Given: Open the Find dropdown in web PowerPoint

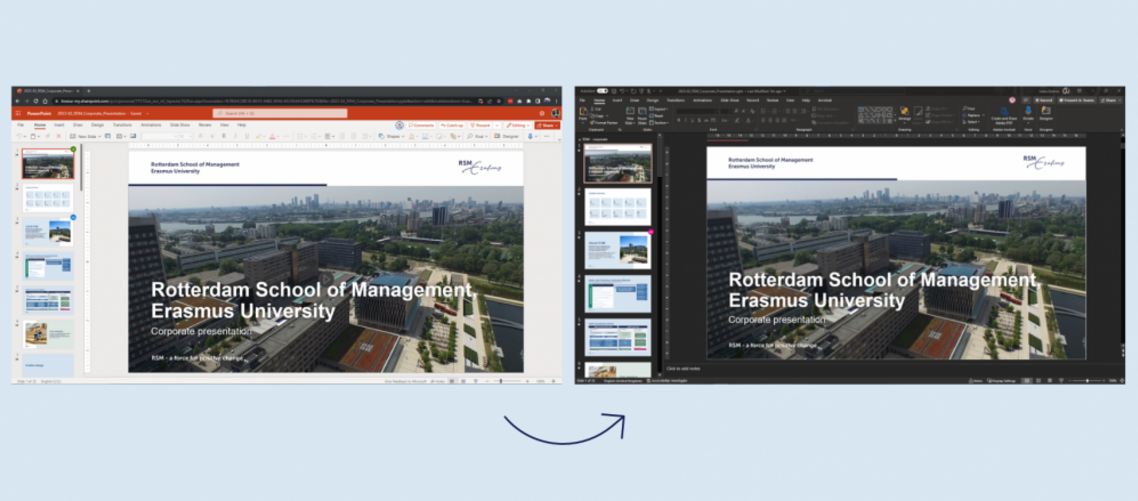Looking at the screenshot, I should (x=477, y=137).
